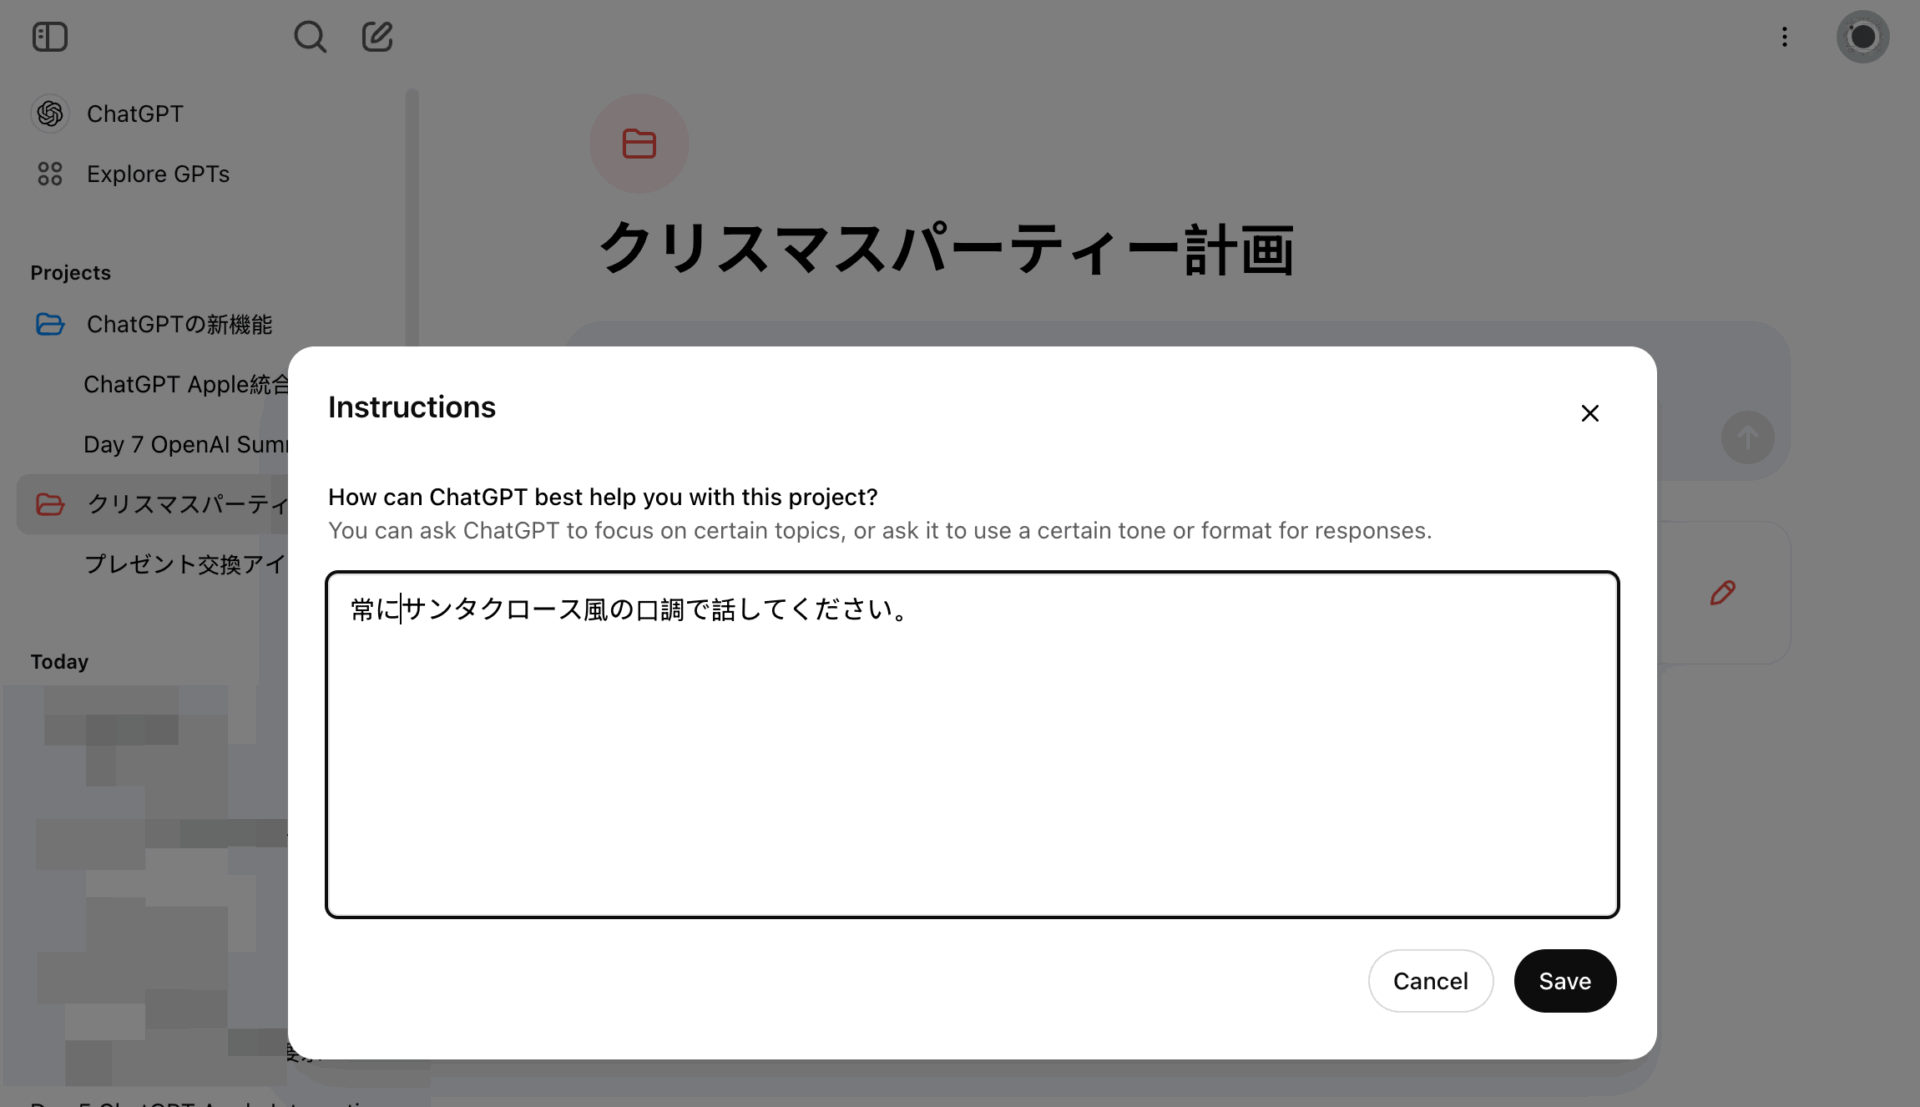Click the red pencil edit instructions icon
The height and width of the screenshot is (1107, 1920).
(x=1722, y=593)
